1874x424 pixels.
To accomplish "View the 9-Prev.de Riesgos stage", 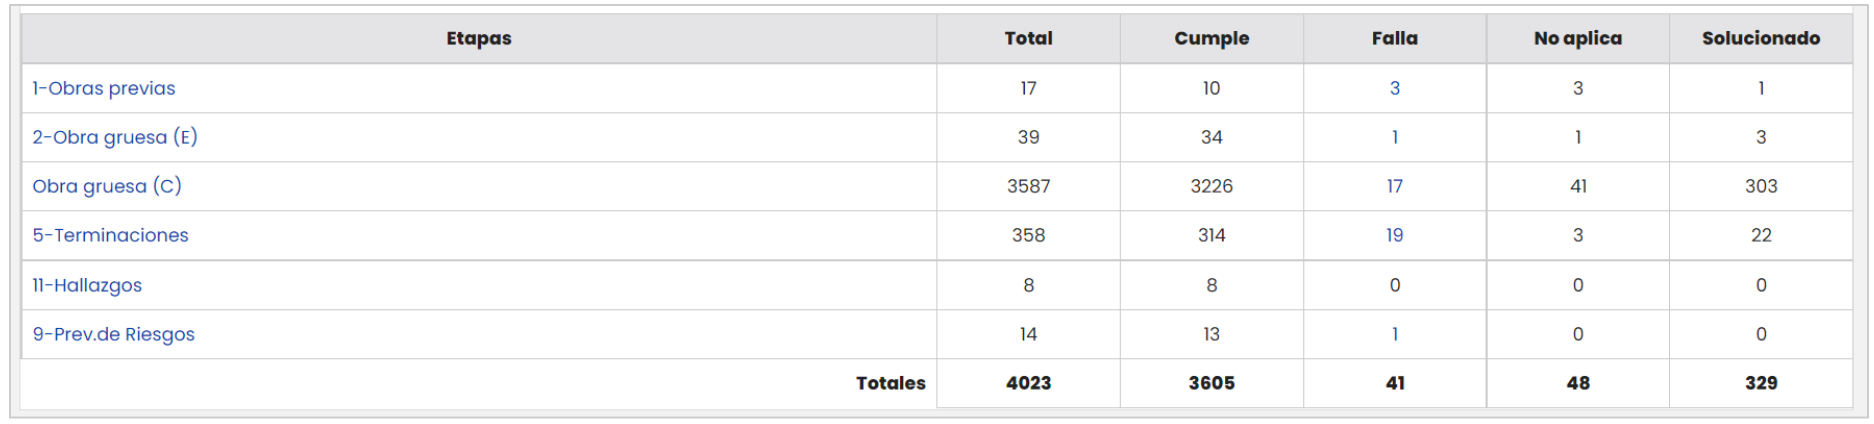I will click(113, 334).
